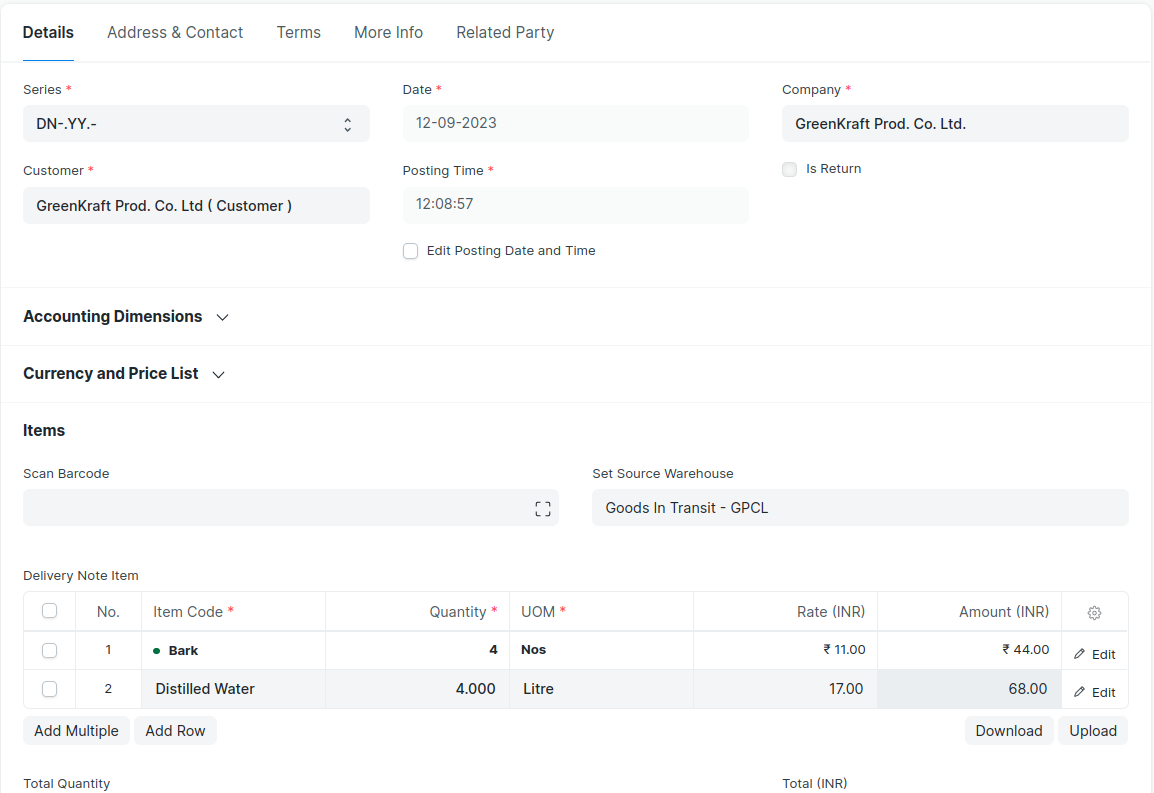Viewport: 1154px width, 793px height.
Task: Click the Set Source Warehouse field
Action: (860, 508)
